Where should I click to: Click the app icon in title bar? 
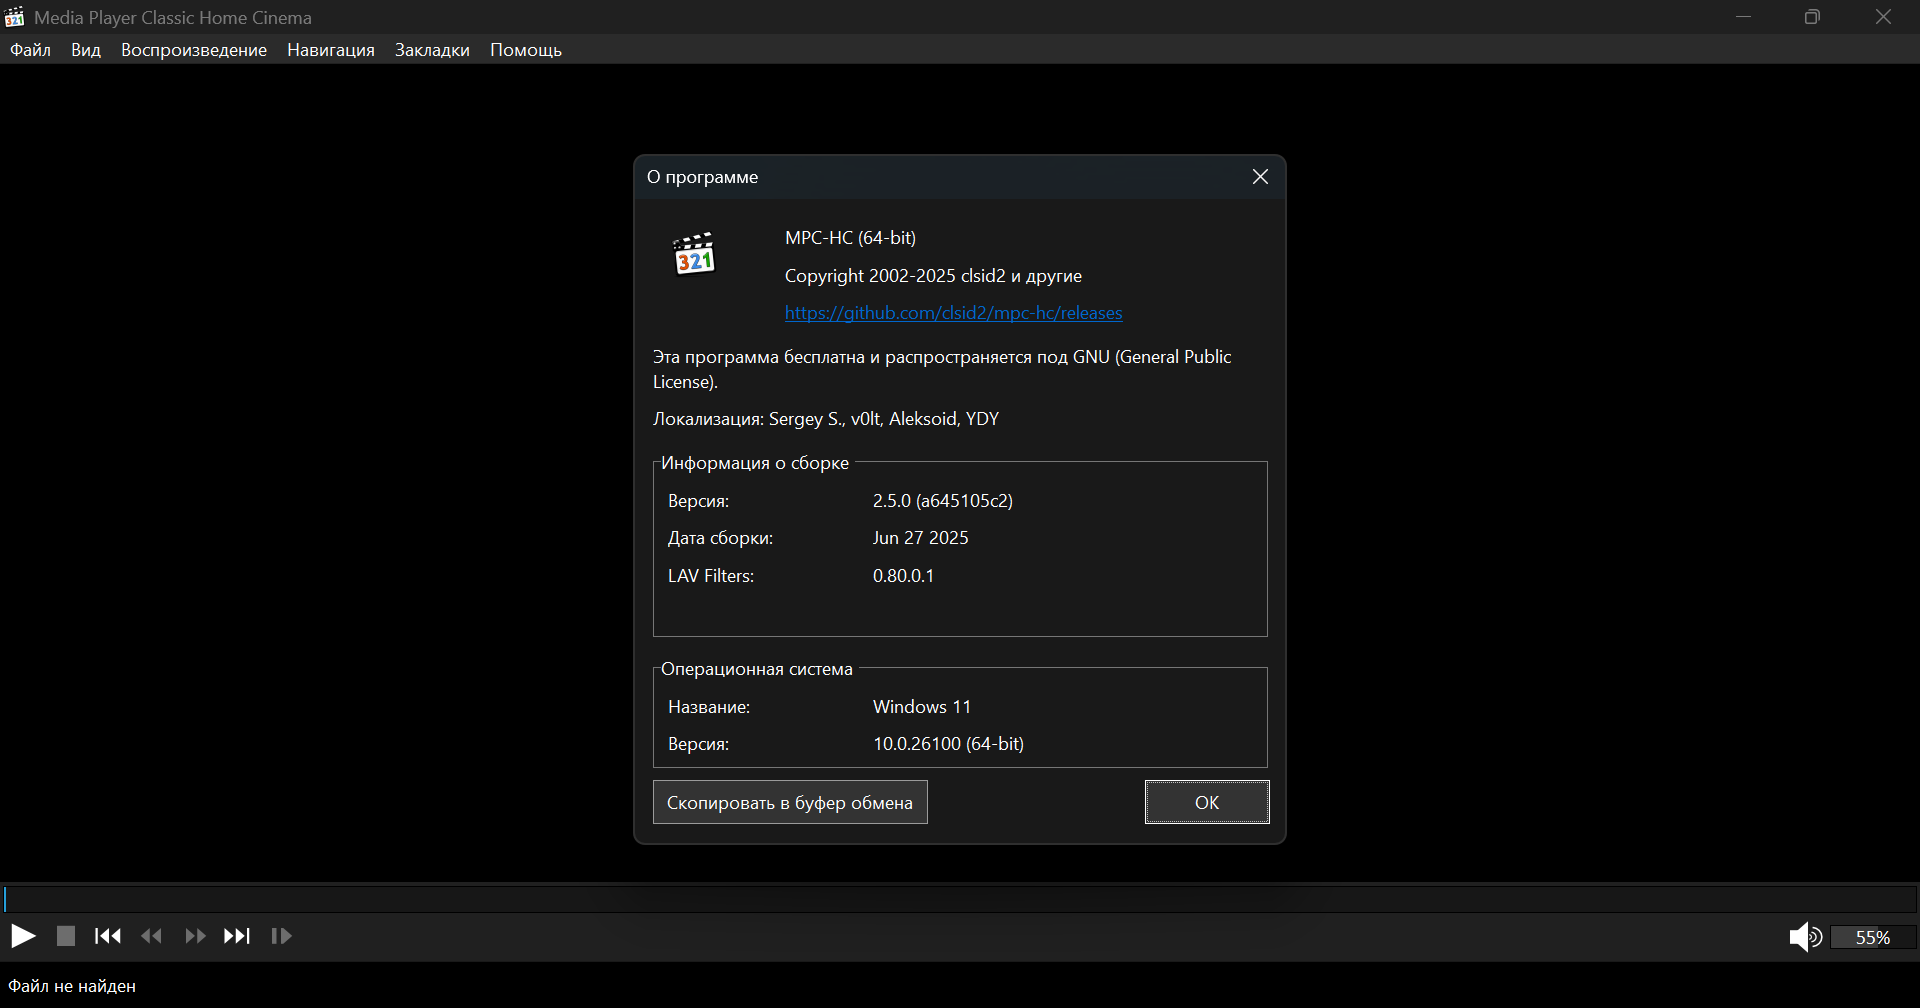[14, 17]
